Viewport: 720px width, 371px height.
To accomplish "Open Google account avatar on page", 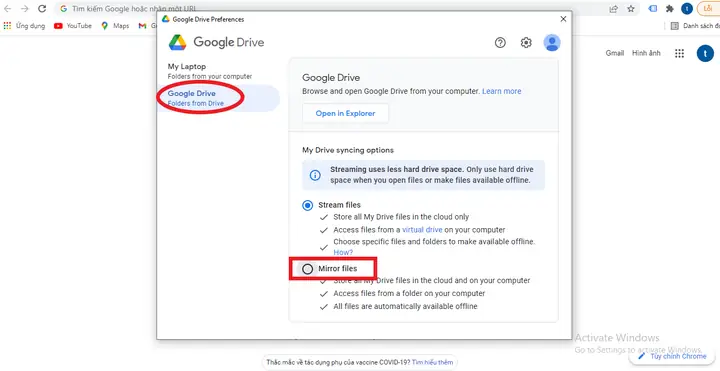I will pyautogui.click(x=705, y=53).
